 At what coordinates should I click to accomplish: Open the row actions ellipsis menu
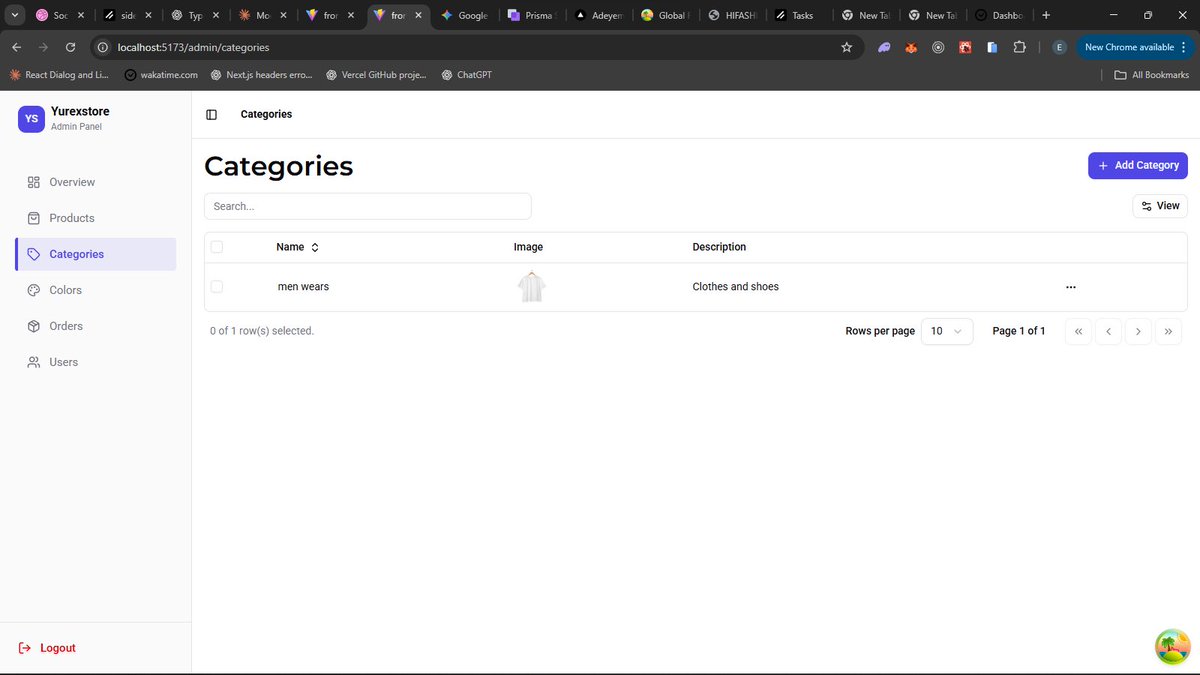click(x=1071, y=287)
